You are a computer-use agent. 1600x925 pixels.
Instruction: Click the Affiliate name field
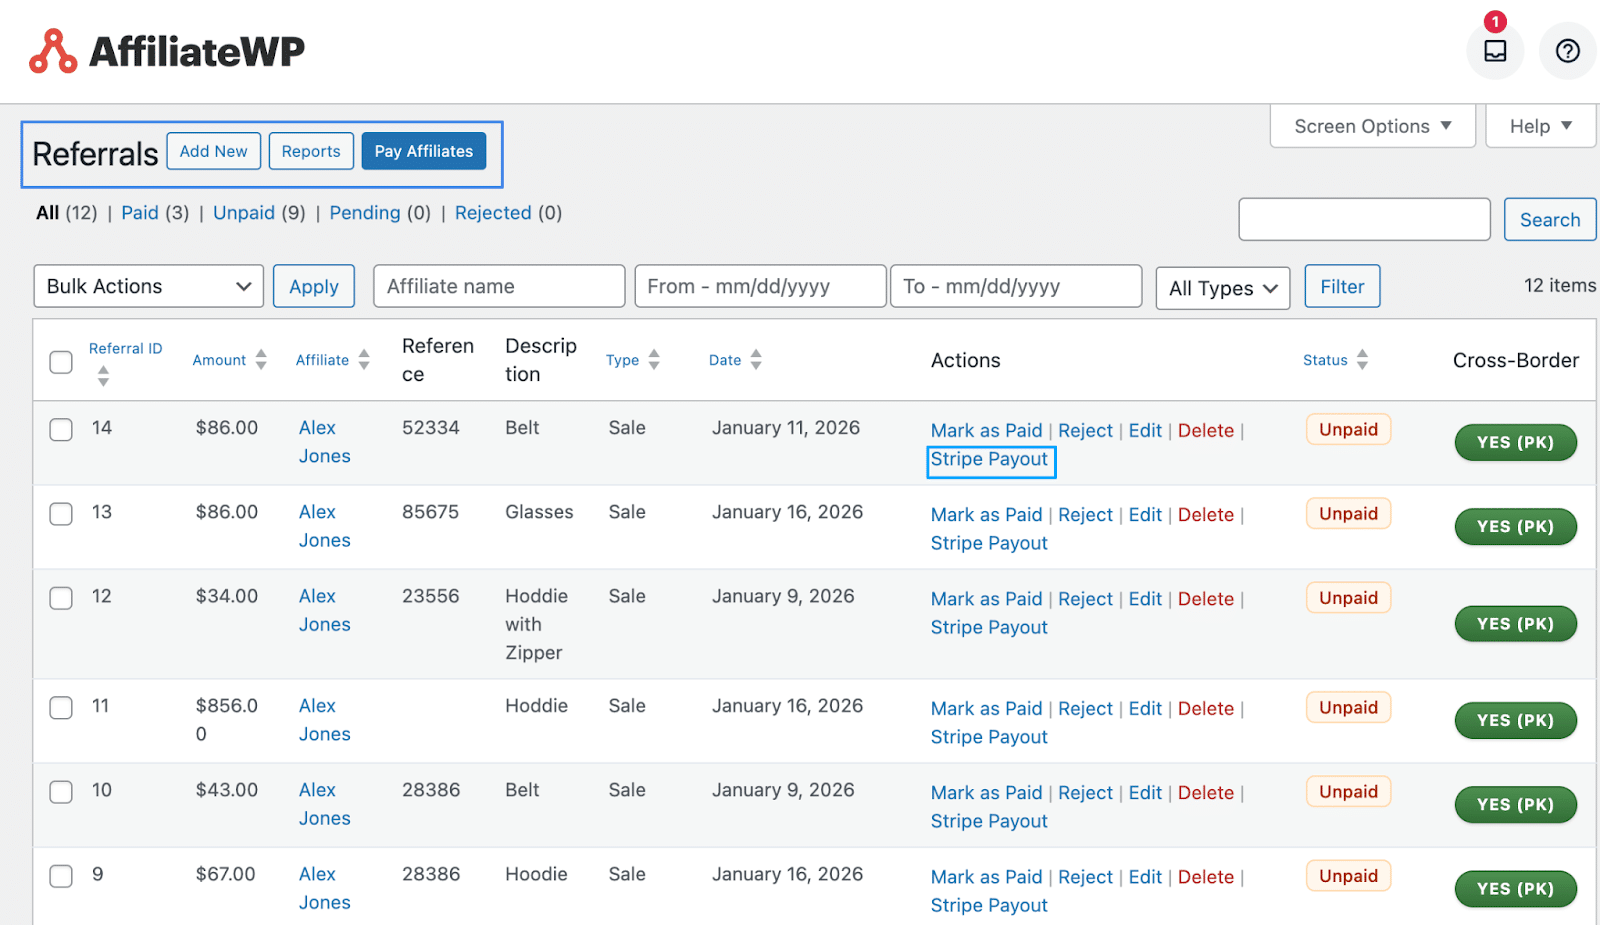click(499, 286)
